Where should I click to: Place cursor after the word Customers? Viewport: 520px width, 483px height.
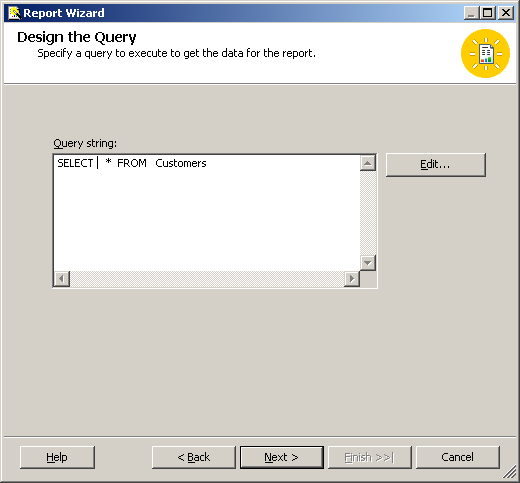point(207,163)
